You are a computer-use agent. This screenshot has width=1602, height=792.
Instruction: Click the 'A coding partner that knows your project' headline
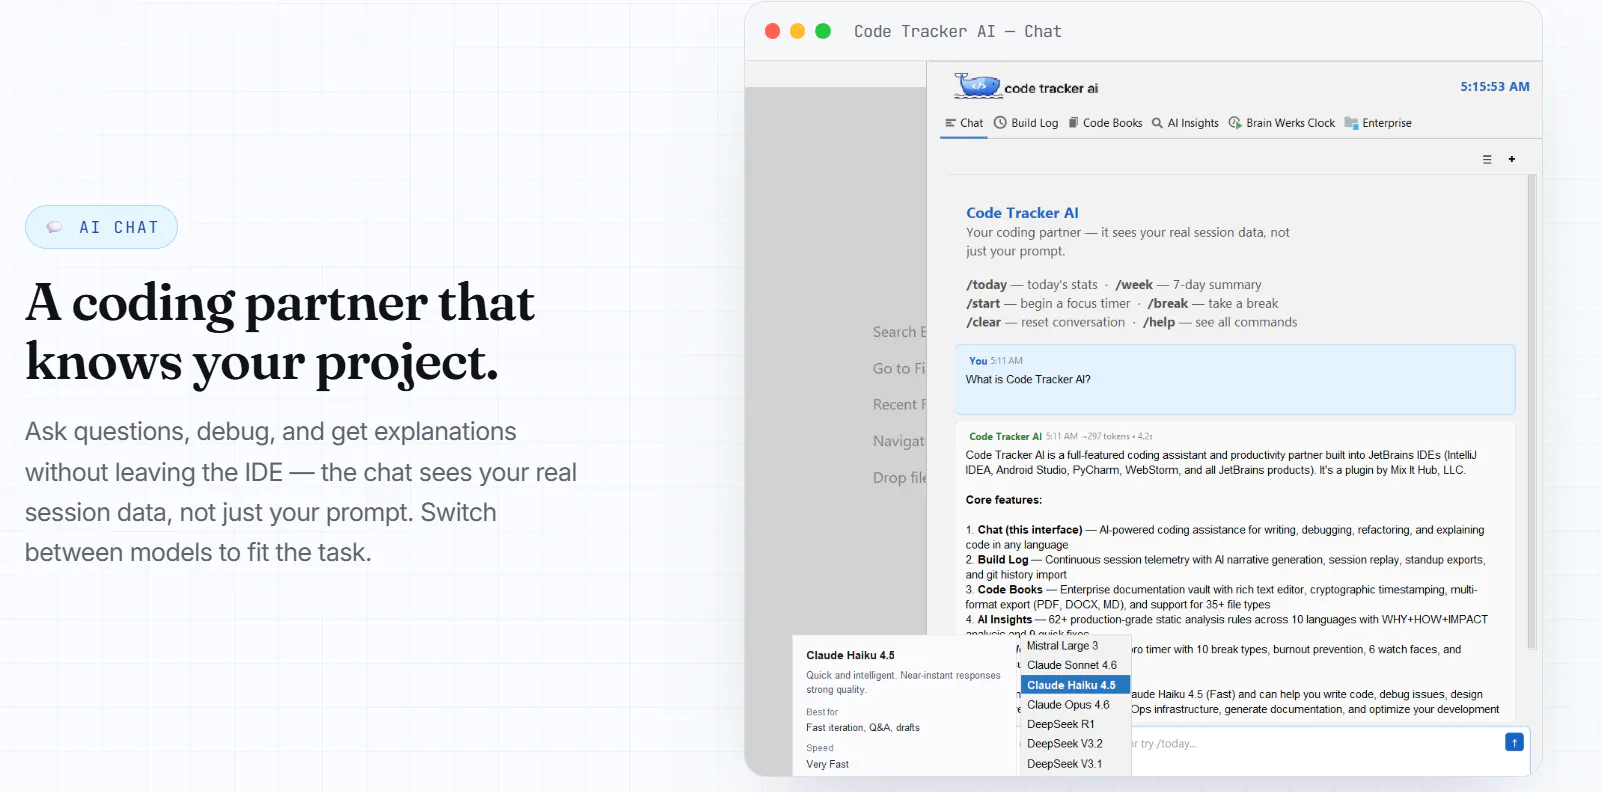tap(280, 332)
